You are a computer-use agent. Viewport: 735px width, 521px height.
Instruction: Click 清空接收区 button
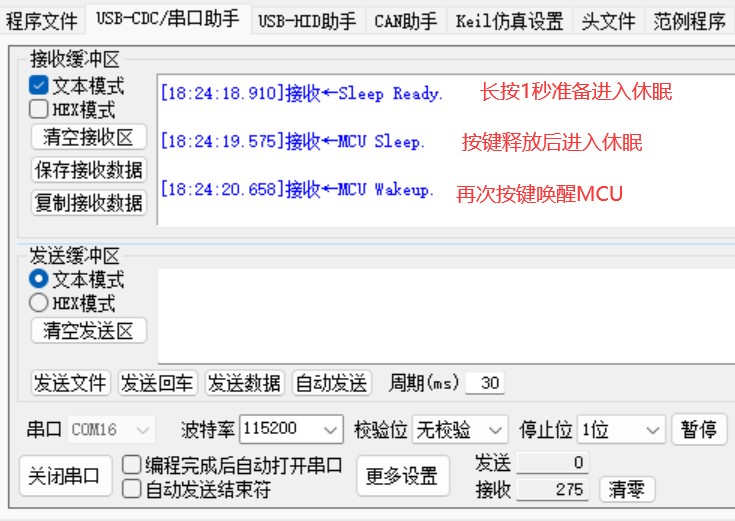pos(89,137)
